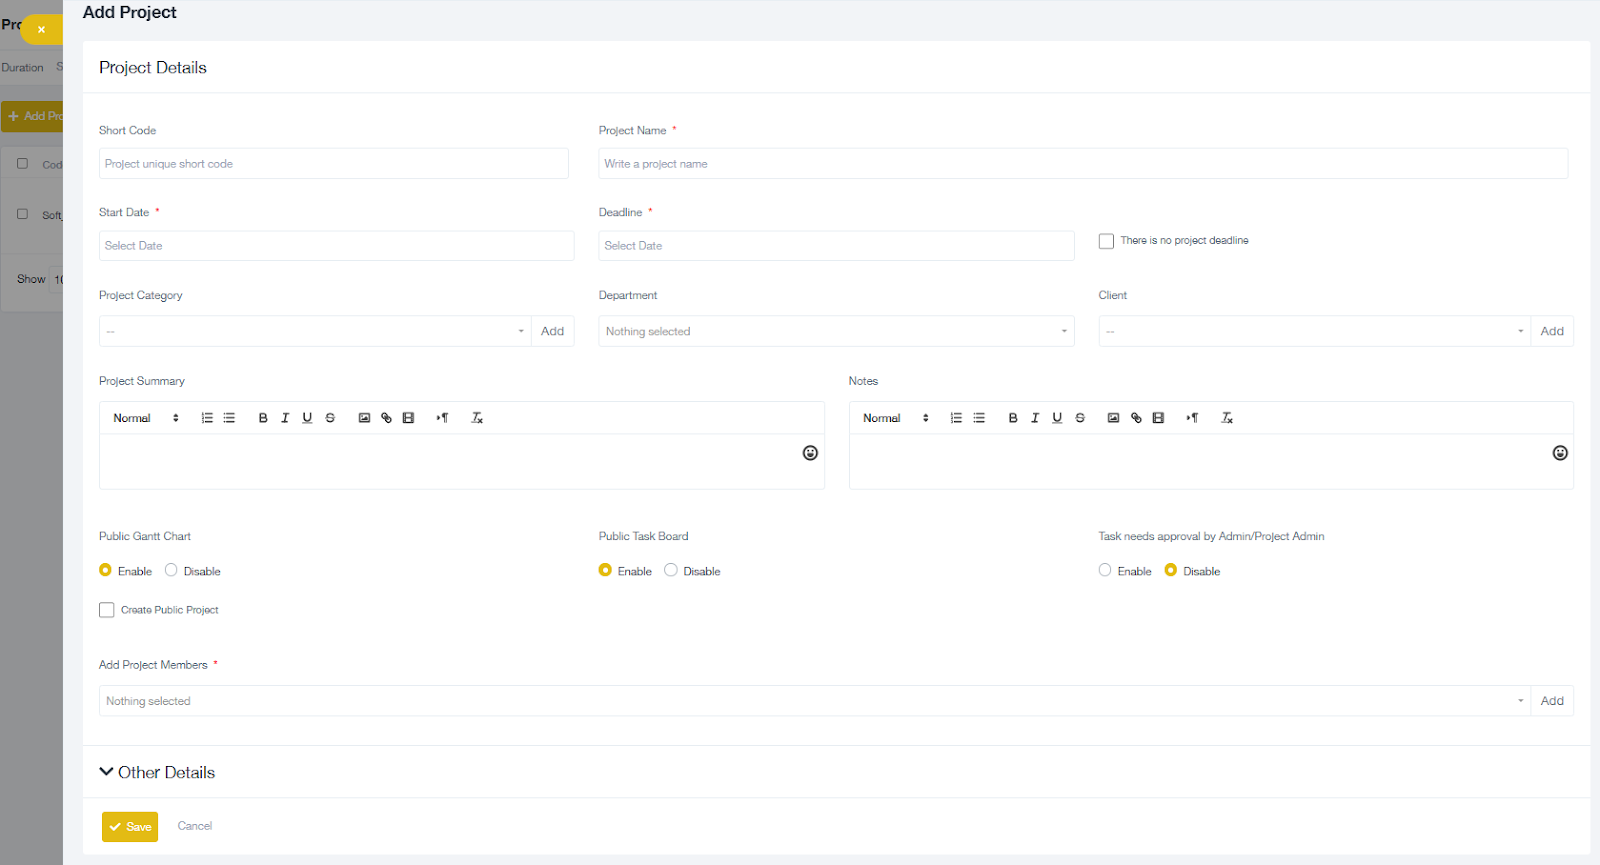
Task: Select Disable for Task needs approval
Action: [x=1171, y=570]
